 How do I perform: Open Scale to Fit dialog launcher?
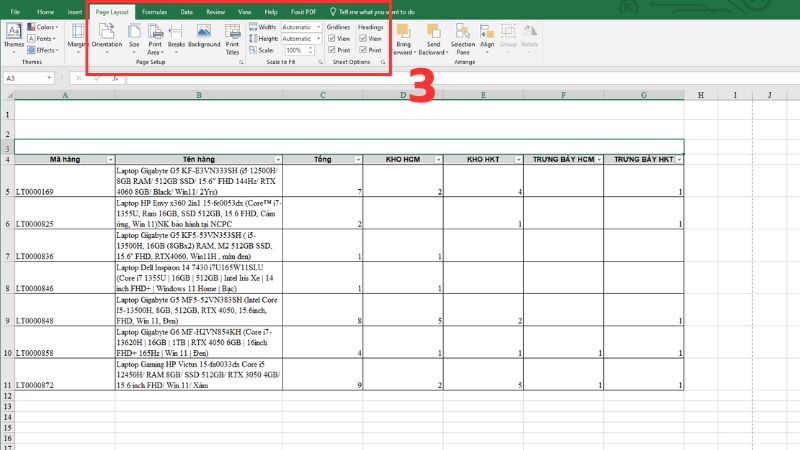pyautogui.click(x=320, y=62)
